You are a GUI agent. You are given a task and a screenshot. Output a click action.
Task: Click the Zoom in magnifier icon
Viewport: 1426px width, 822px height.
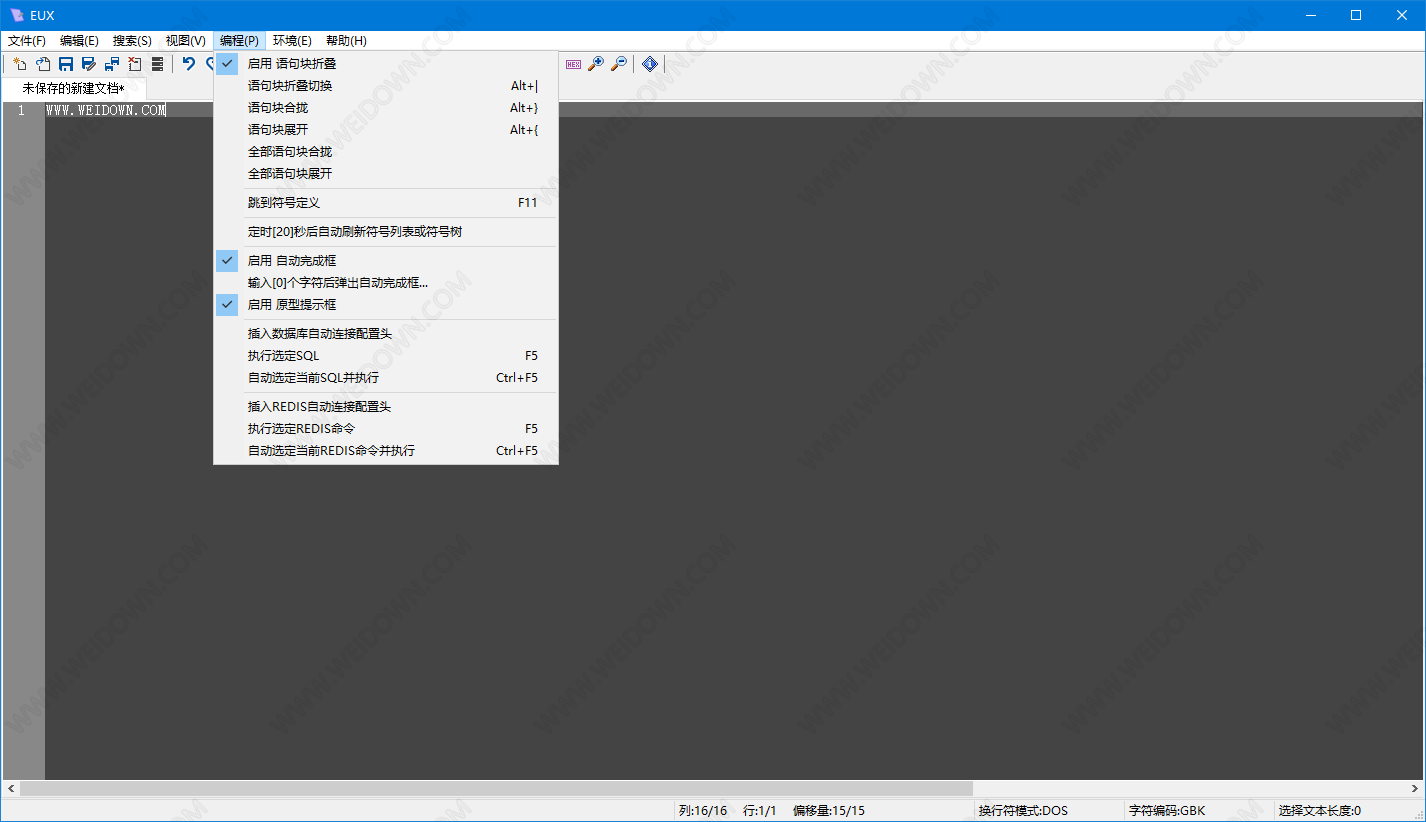[x=596, y=64]
